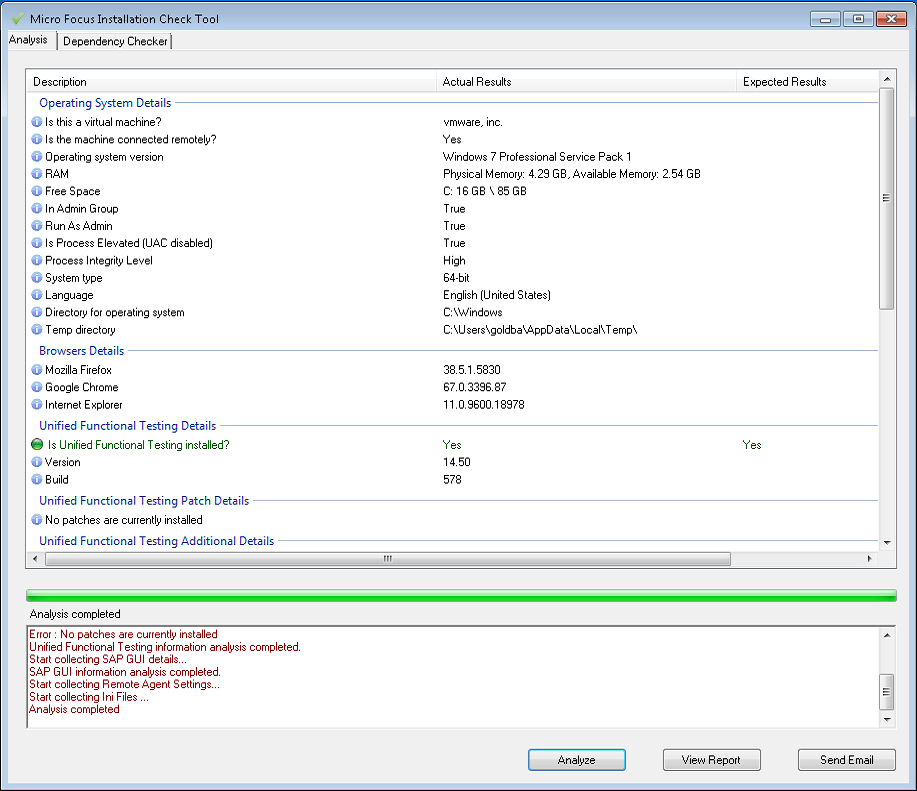Expand the Operating System Details section
This screenshot has width=917, height=791.
coord(104,103)
